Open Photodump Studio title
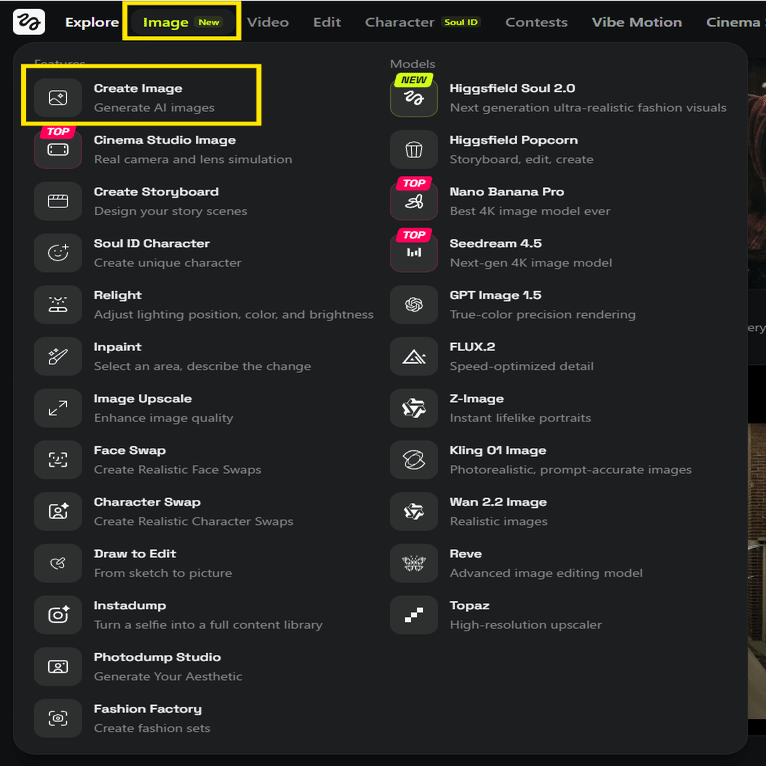Screen dimensions: 766x766 pos(157,658)
